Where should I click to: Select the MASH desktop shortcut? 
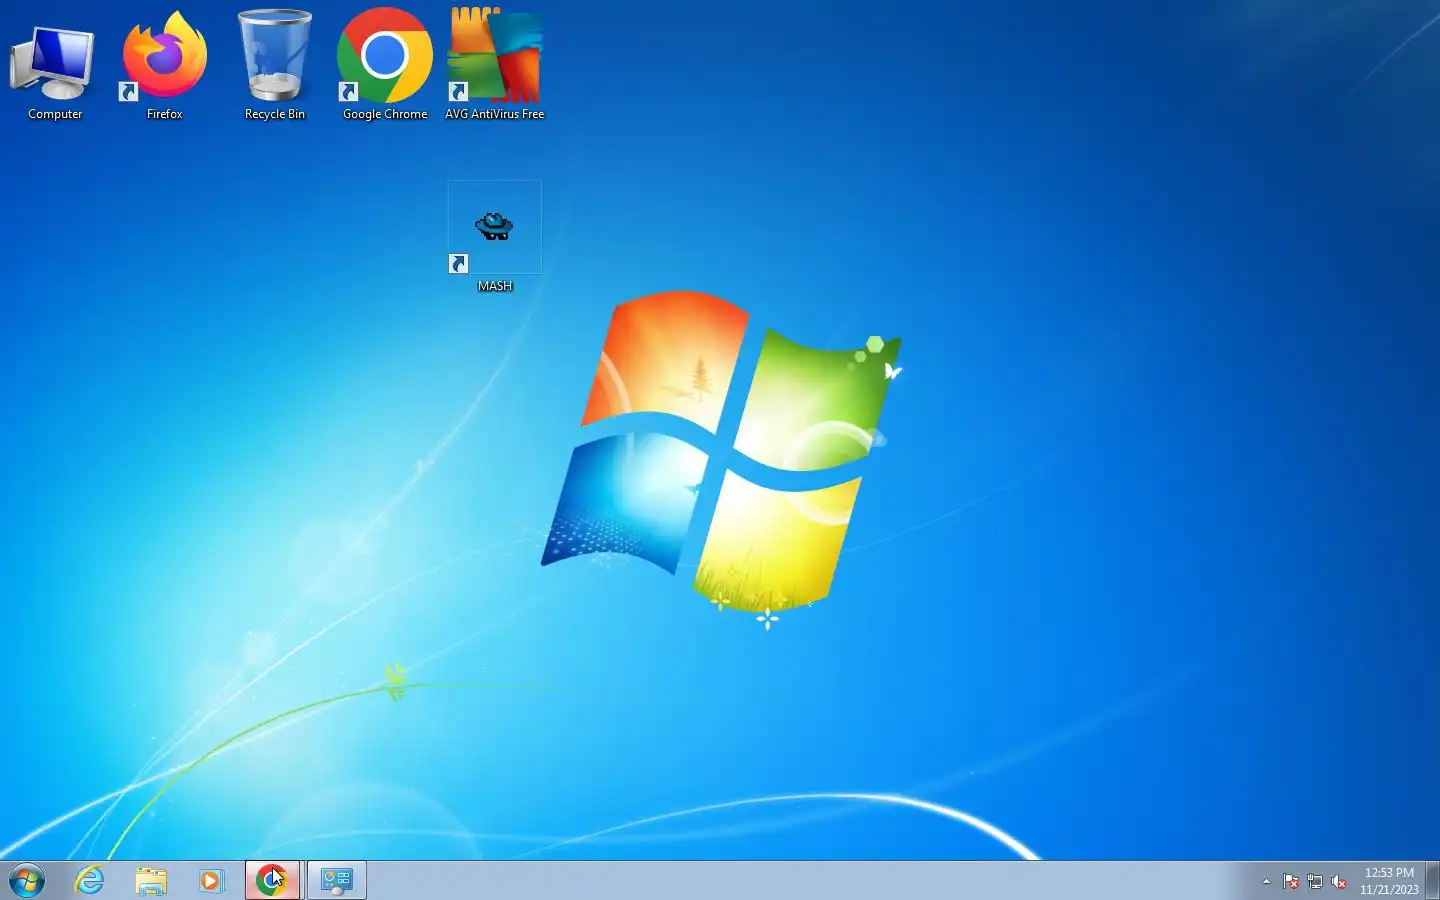[x=495, y=236]
